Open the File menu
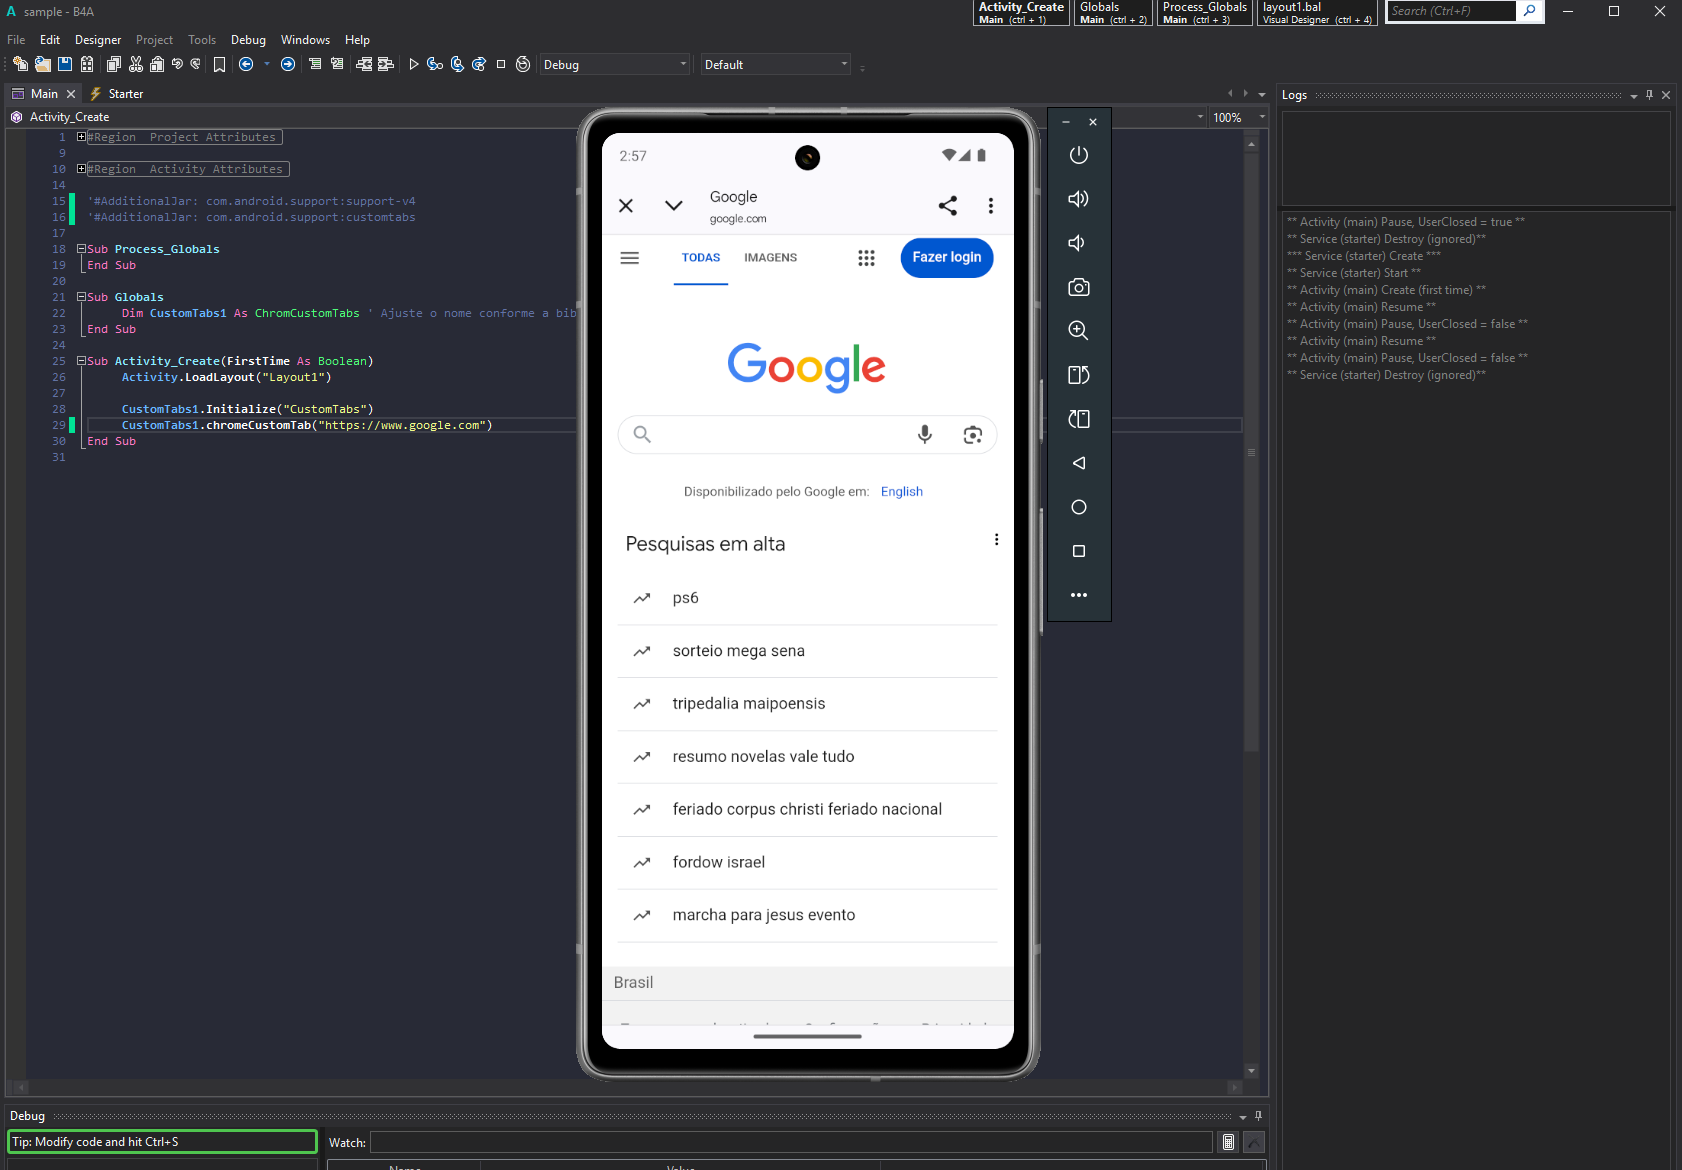 click(x=16, y=40)
